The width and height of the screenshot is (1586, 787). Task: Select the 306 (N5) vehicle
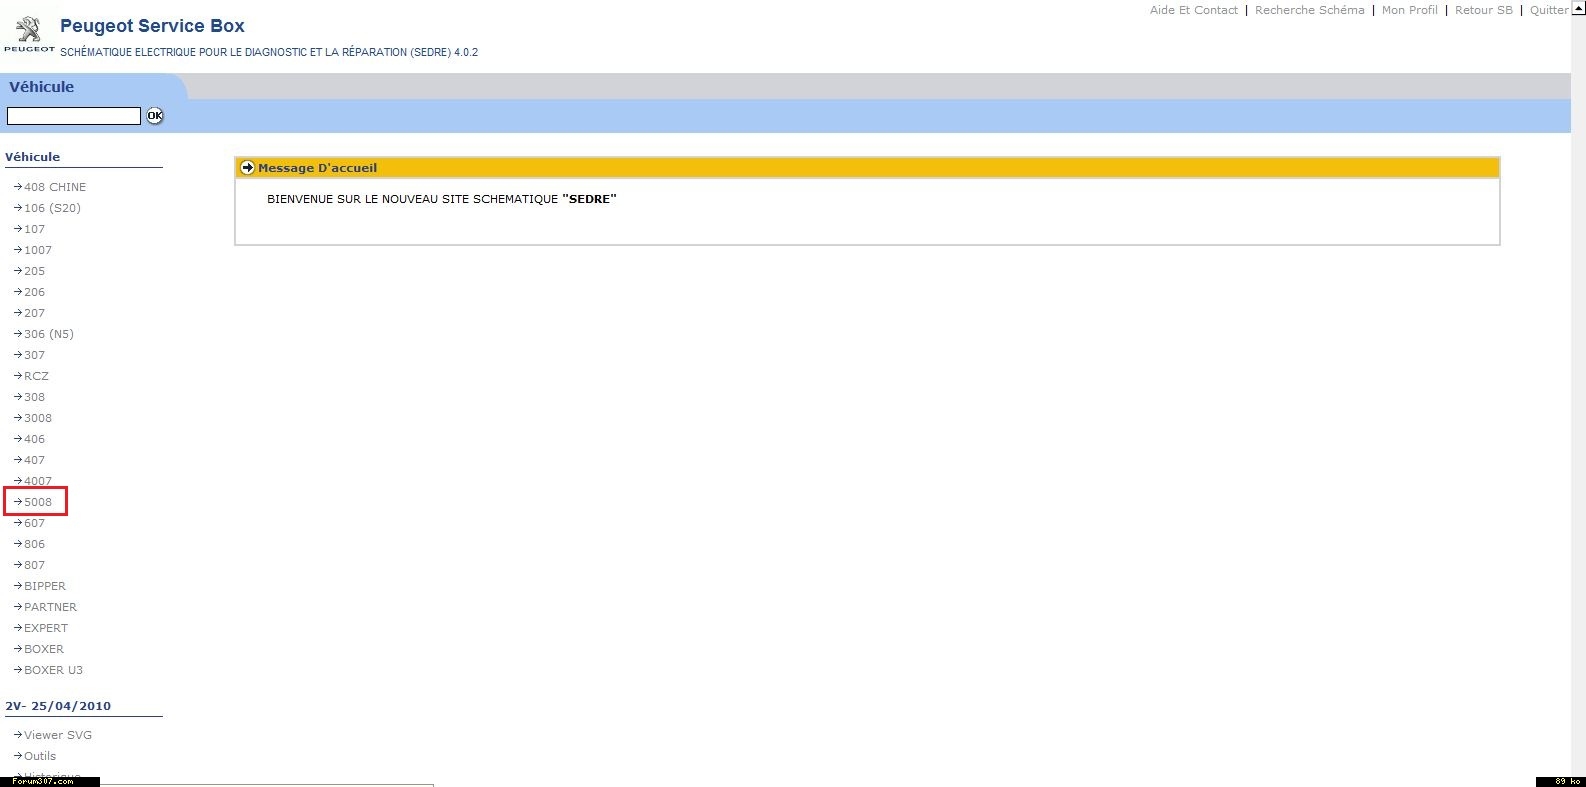pos(48,334)
